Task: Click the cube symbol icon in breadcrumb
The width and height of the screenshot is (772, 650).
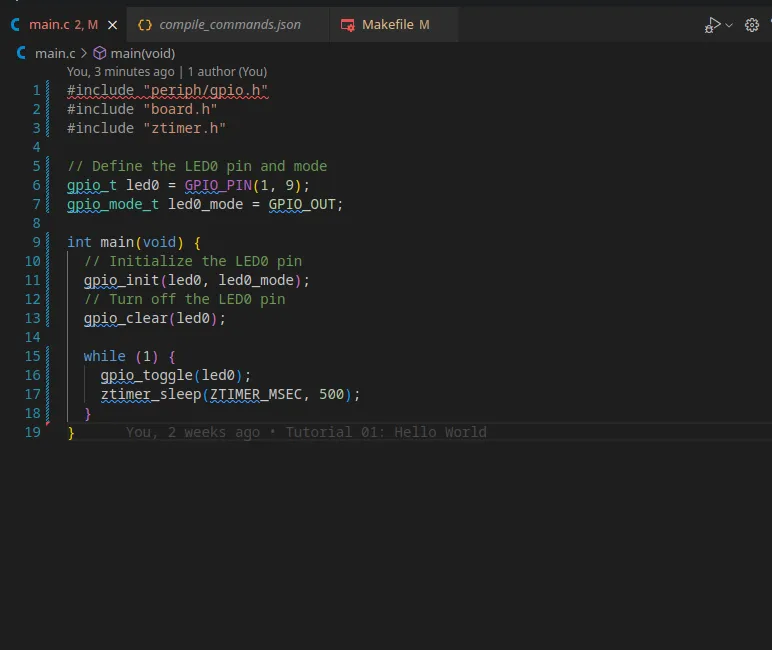Action: [x=99, y=53]
